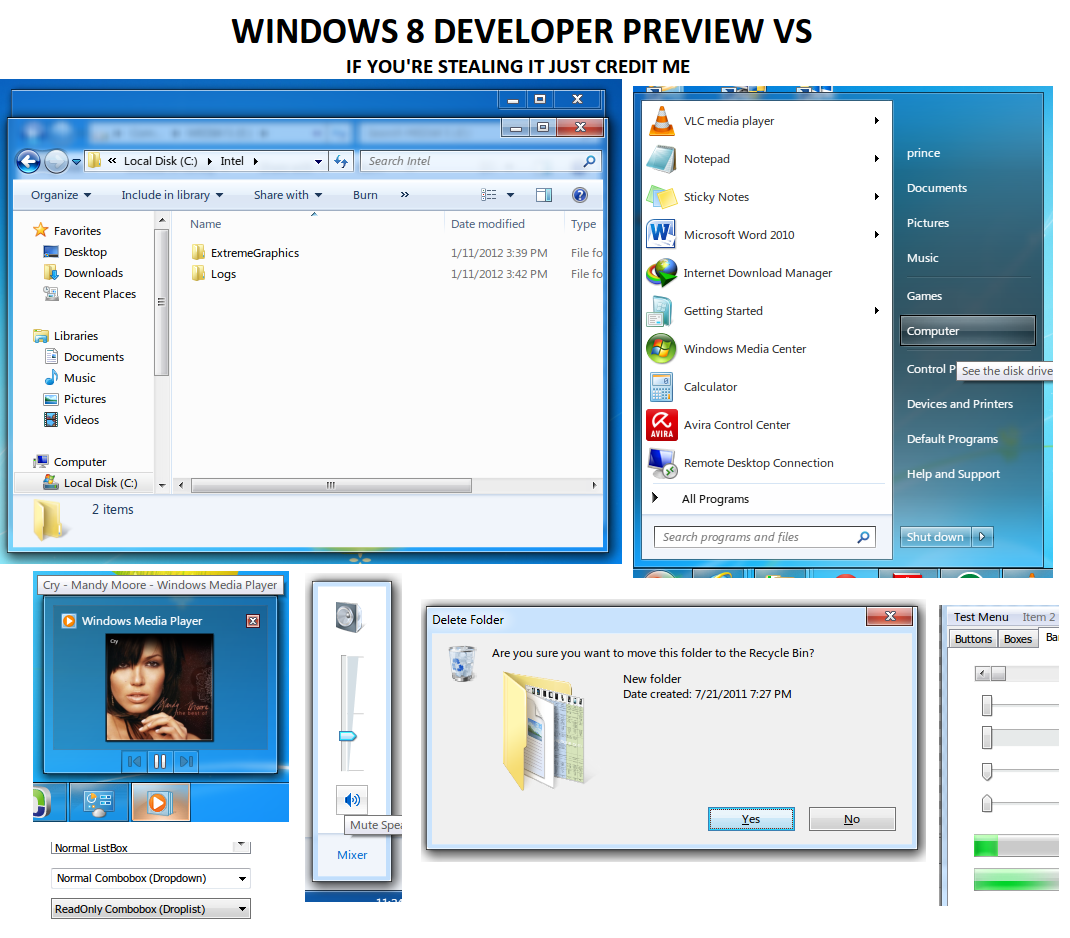Select the Buttons tab
This screenshot has width=1070, height=938.
point(972,638)
